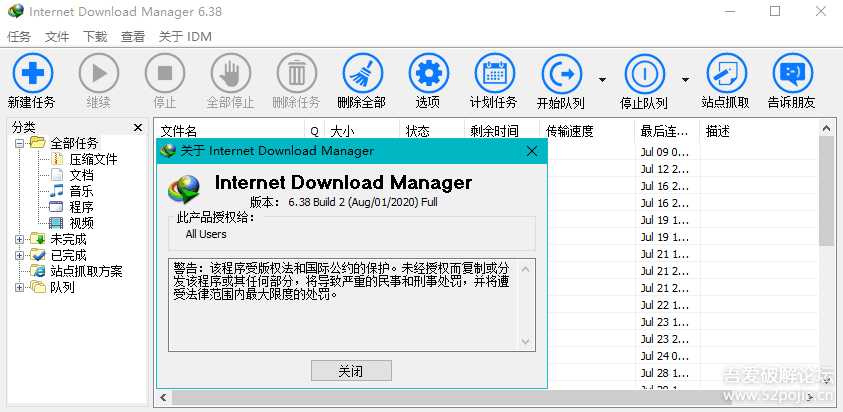
Task: Select 文档 category
Action: (x=81, y=175)
